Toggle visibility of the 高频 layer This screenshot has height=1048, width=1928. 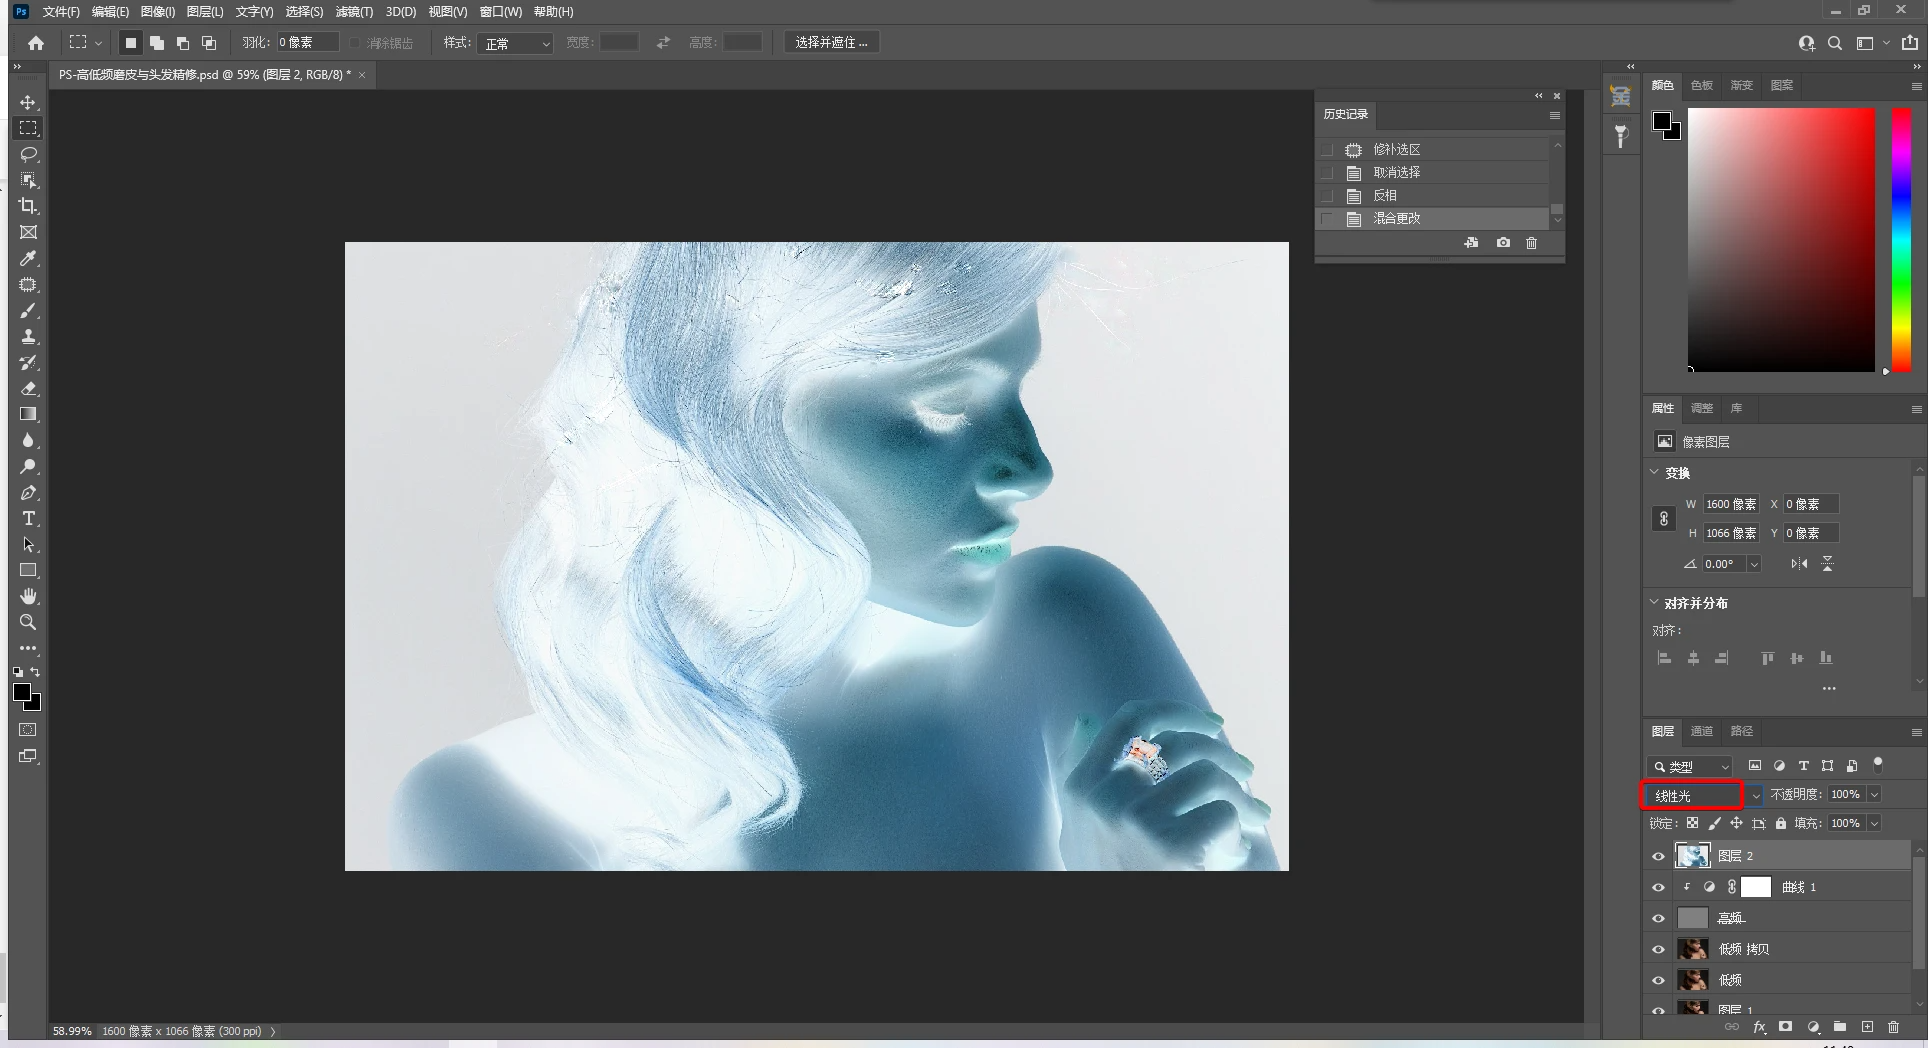1658,918
